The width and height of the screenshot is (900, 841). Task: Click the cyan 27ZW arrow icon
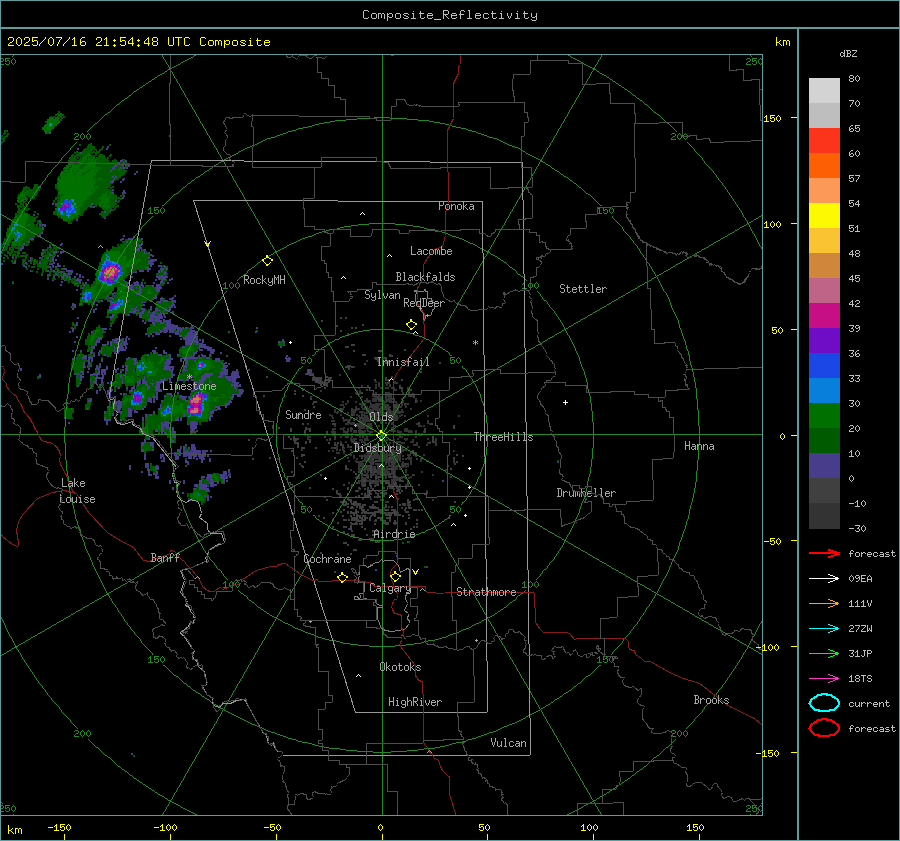click(824, 629)
